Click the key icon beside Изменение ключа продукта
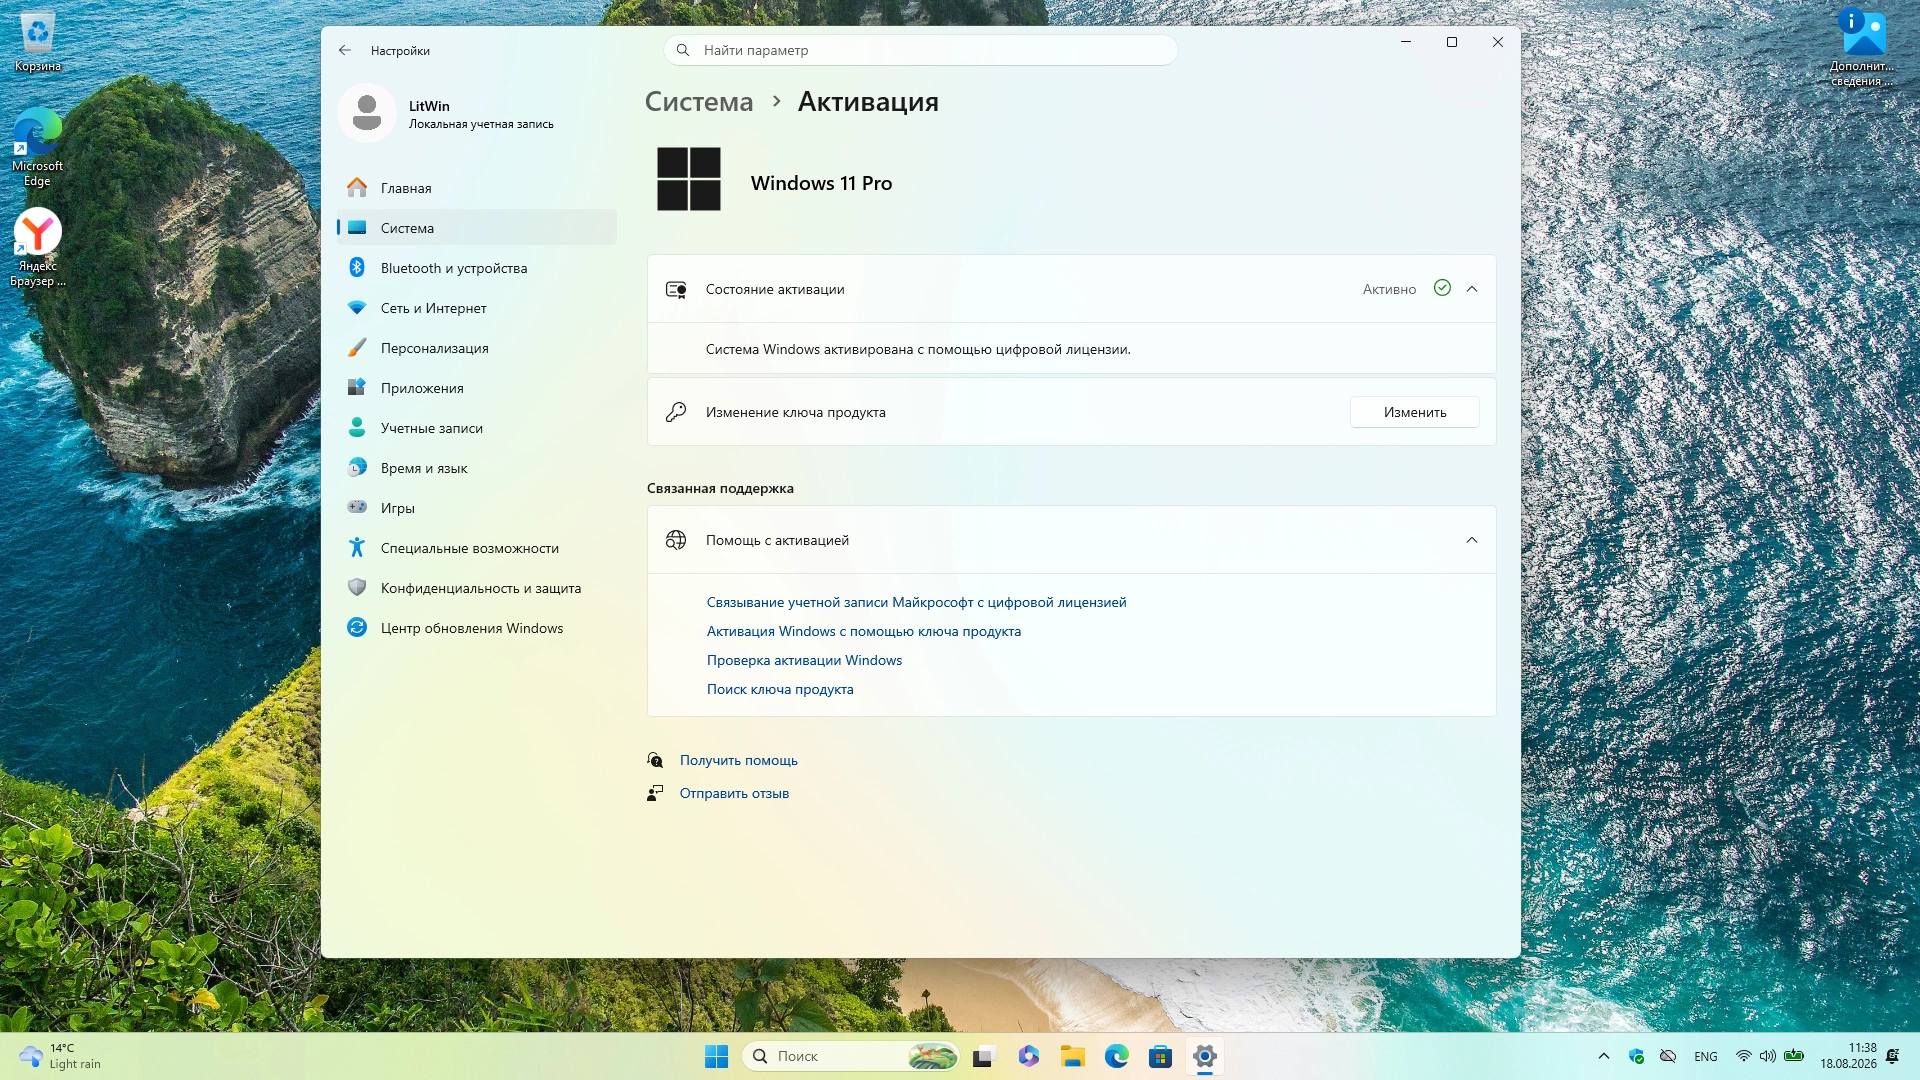Screen dimensions: 1920x1080 pos(676,412)
